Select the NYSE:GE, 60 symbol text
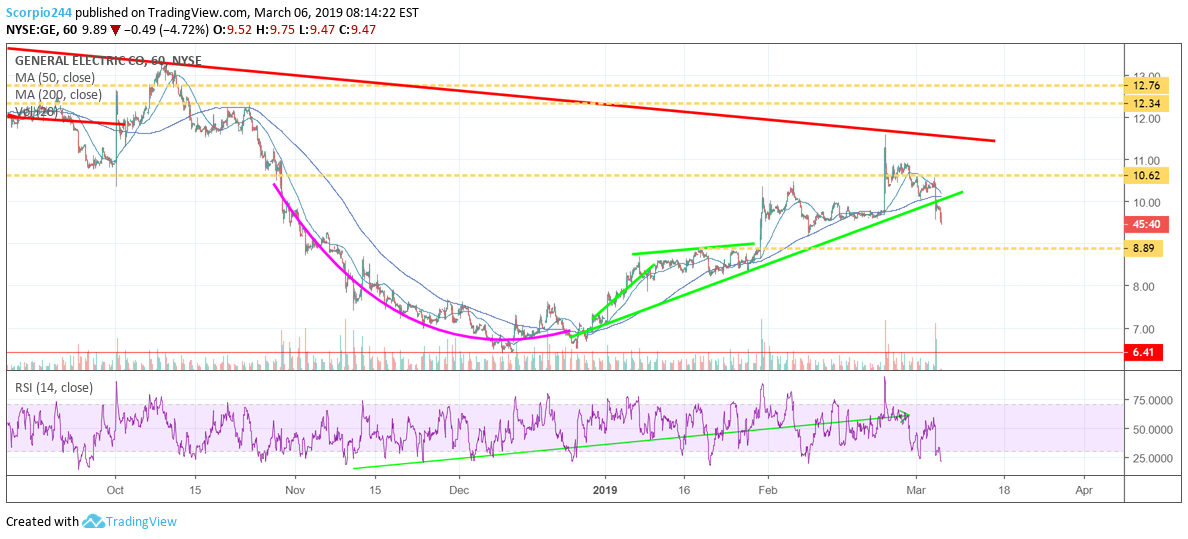1188x539 pixels. (41, 30)
